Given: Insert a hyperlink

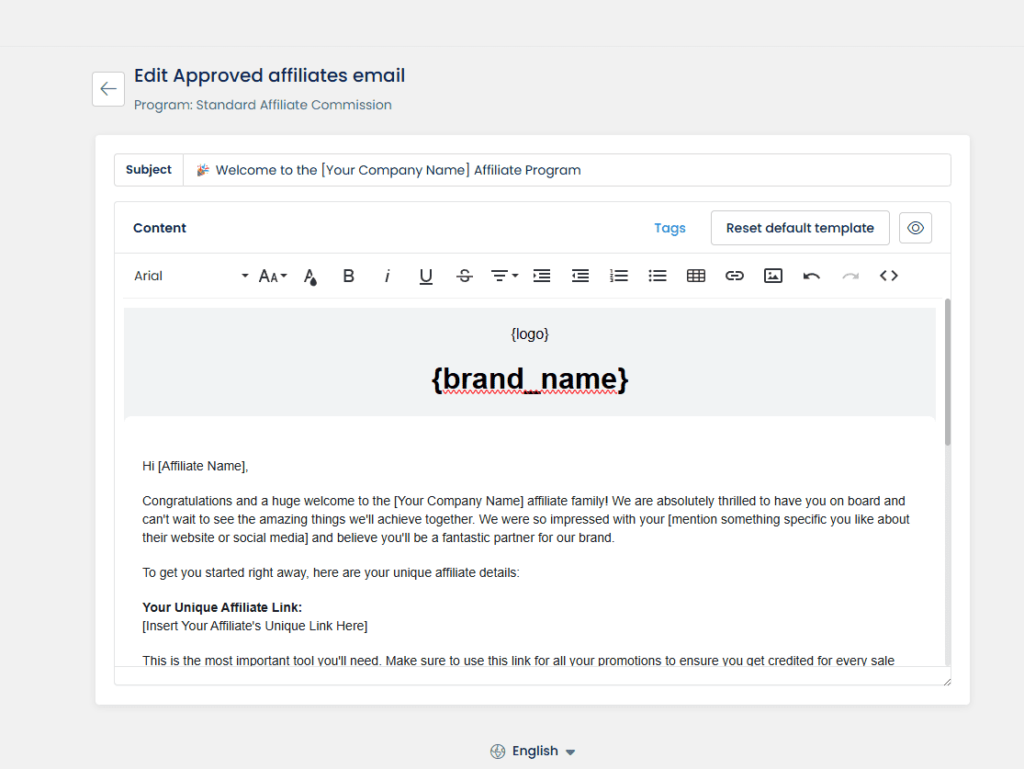Looking at the screenshot, I should [x=734, y=276].
